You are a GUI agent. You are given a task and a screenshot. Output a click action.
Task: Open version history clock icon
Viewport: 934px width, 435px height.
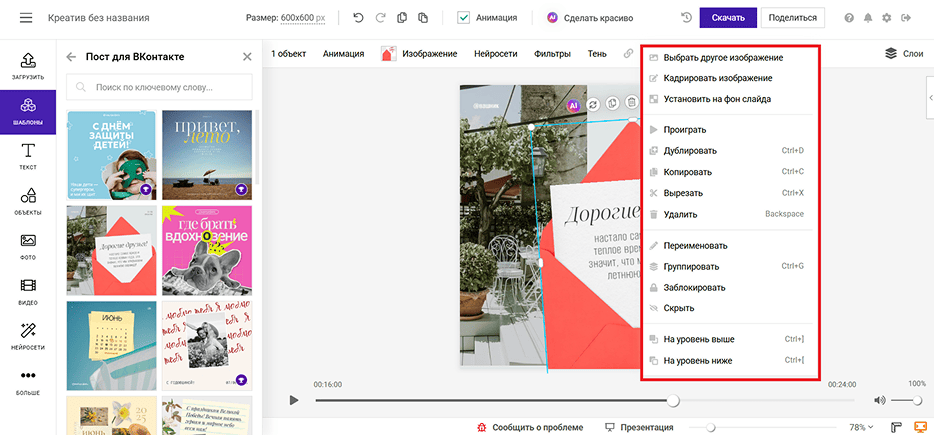686,18
